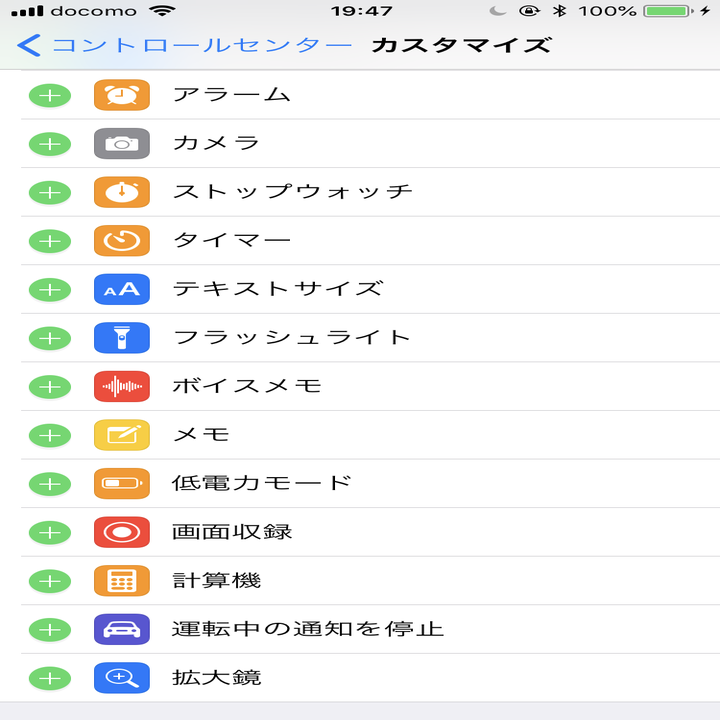
Task: Select the 画面収録 row label
Action: pos(232,532)
